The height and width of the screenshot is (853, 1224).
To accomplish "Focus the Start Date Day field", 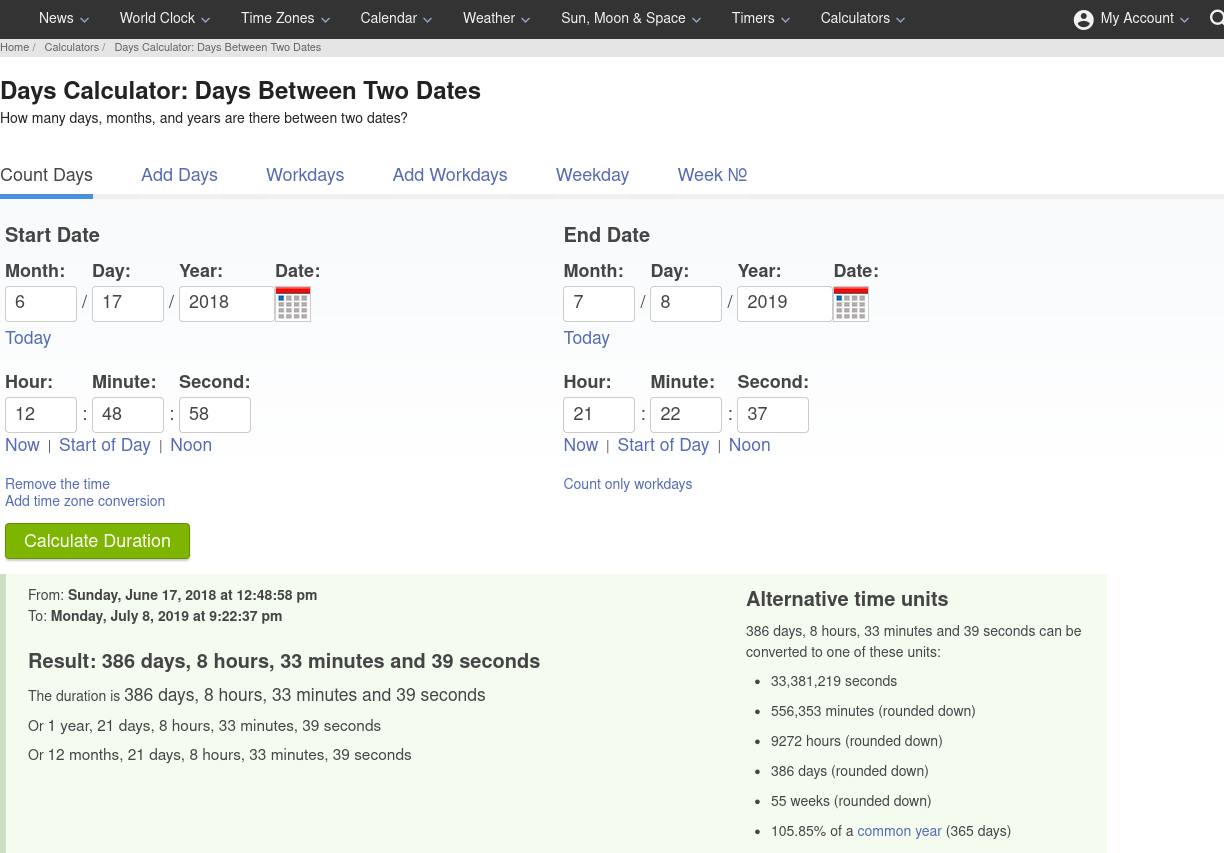I will [128, 304].
